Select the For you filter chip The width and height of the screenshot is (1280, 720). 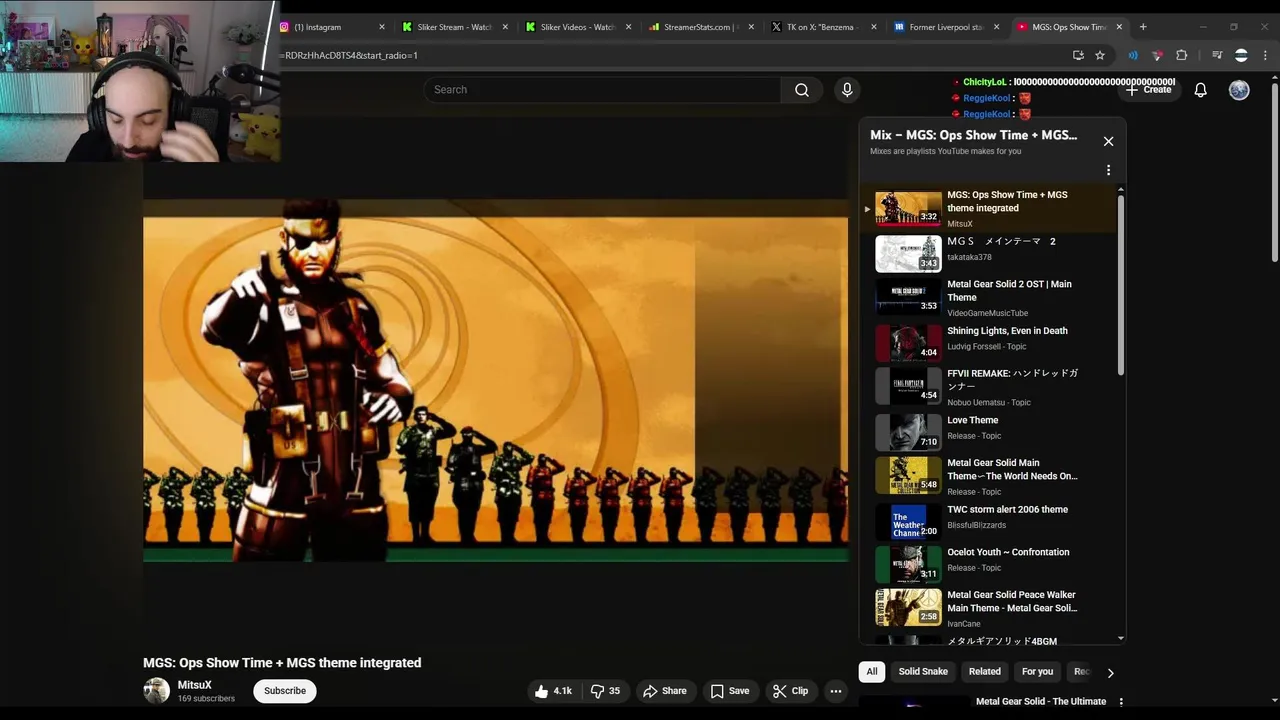click(1037, 672)
